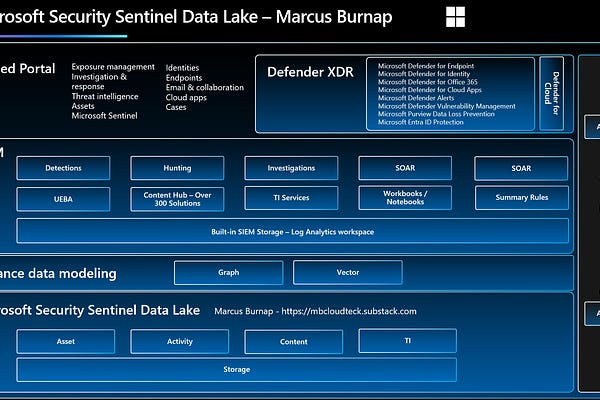Viewport: 600px width, 400px height.
Task: Click 'Threat intelligence' text
Action: 105,96
